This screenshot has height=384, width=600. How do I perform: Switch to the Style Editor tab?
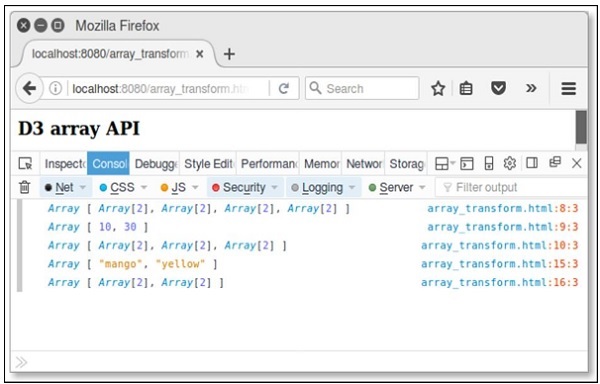pyautogui.click(x=209, y=164)
